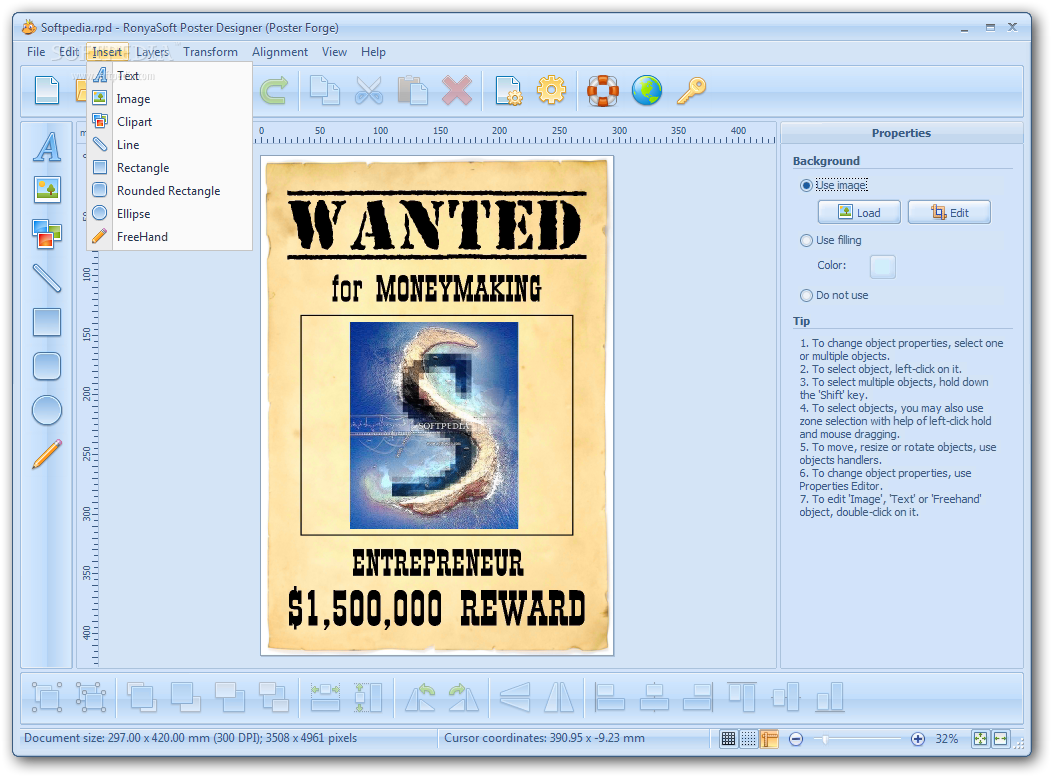
Task: Click the Align horizontal centers icon
Action: (x=653, y=697)
